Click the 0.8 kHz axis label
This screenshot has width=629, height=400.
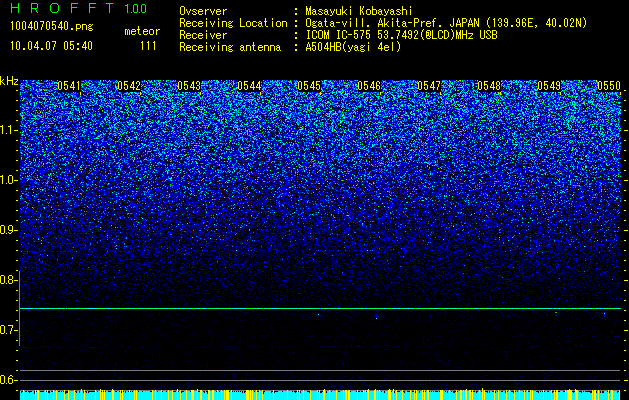9,280
